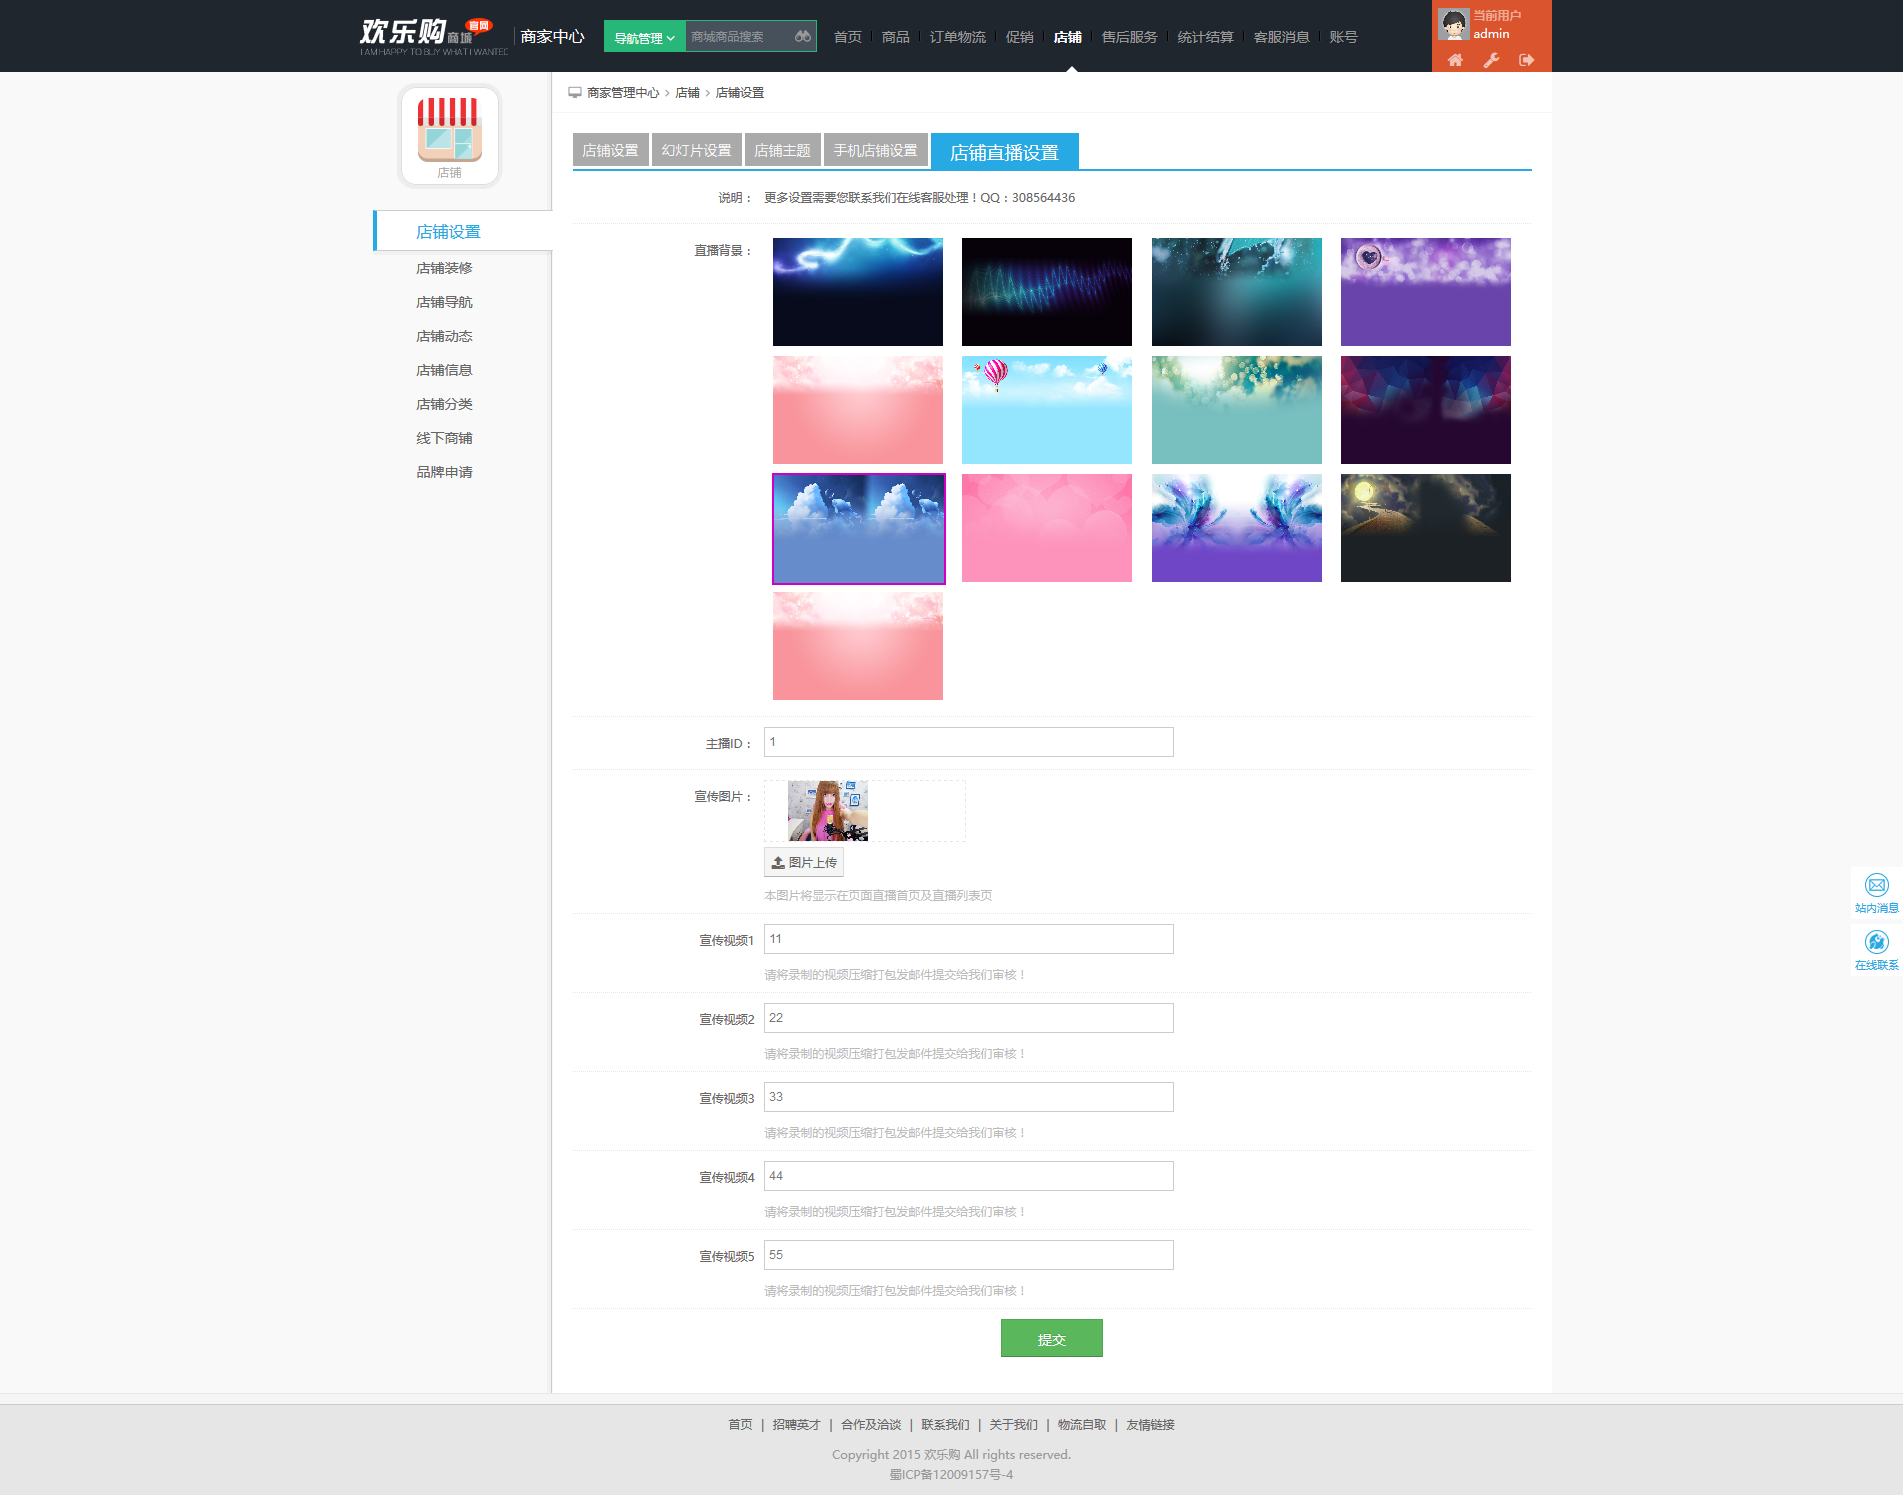Click the home icon under admin
This screenshot has width=1903, height=1495.
[1455, 60]
